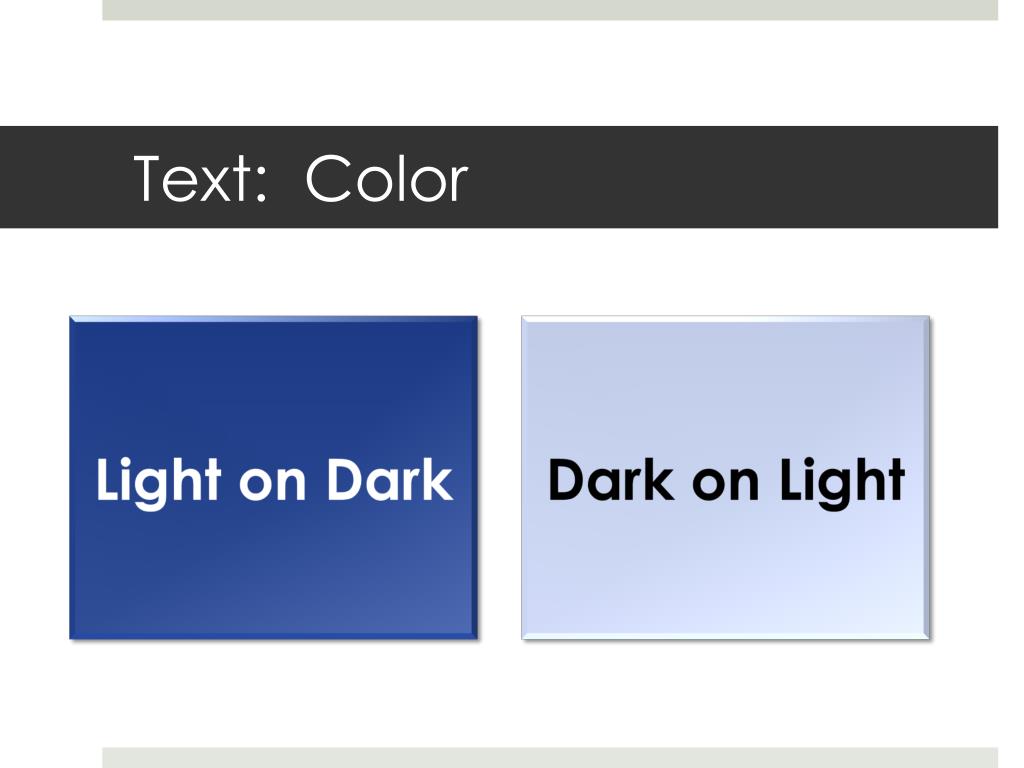Click the word "Light" in white text
This screenshot has width=1024, height=768.
tap(159, 482)
